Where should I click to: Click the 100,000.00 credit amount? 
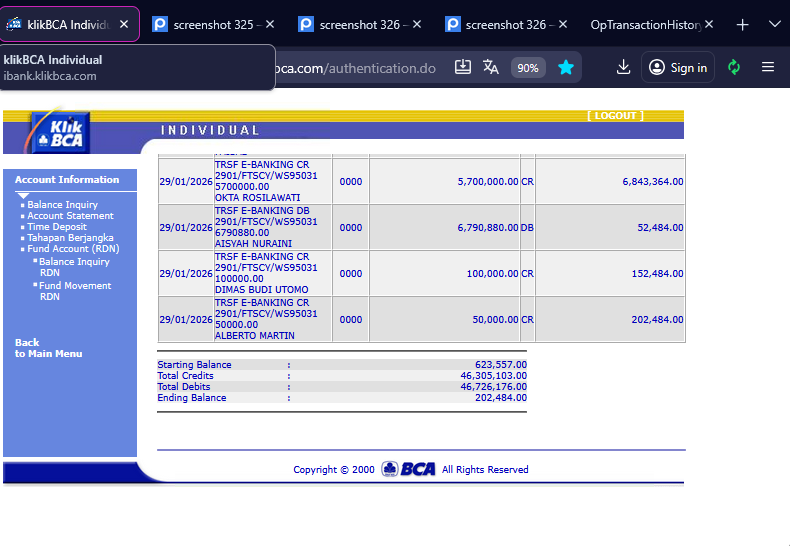tap(492, 274)
